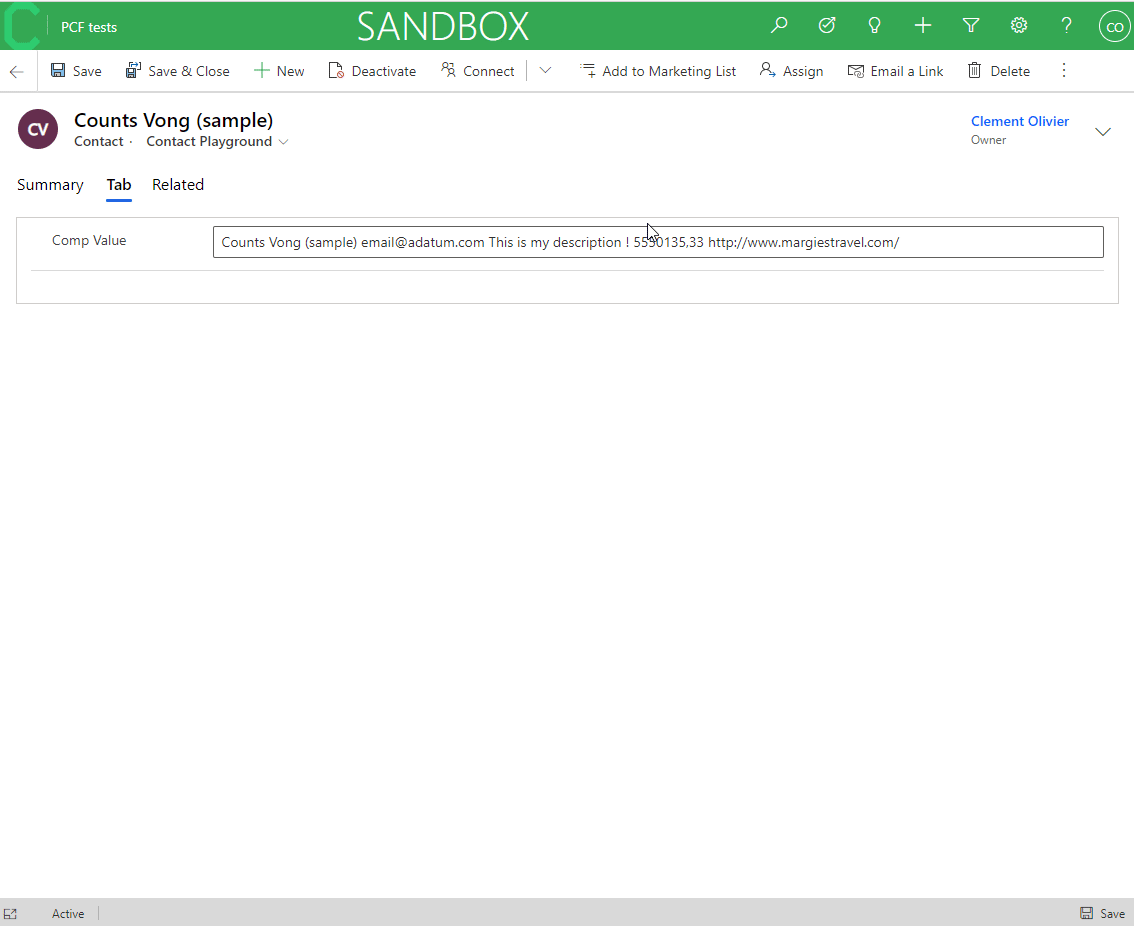Click the pop-out icon in status bar
Image resolution: width=1134 pixels, height=926 pixels.
(x=11, y=913)
